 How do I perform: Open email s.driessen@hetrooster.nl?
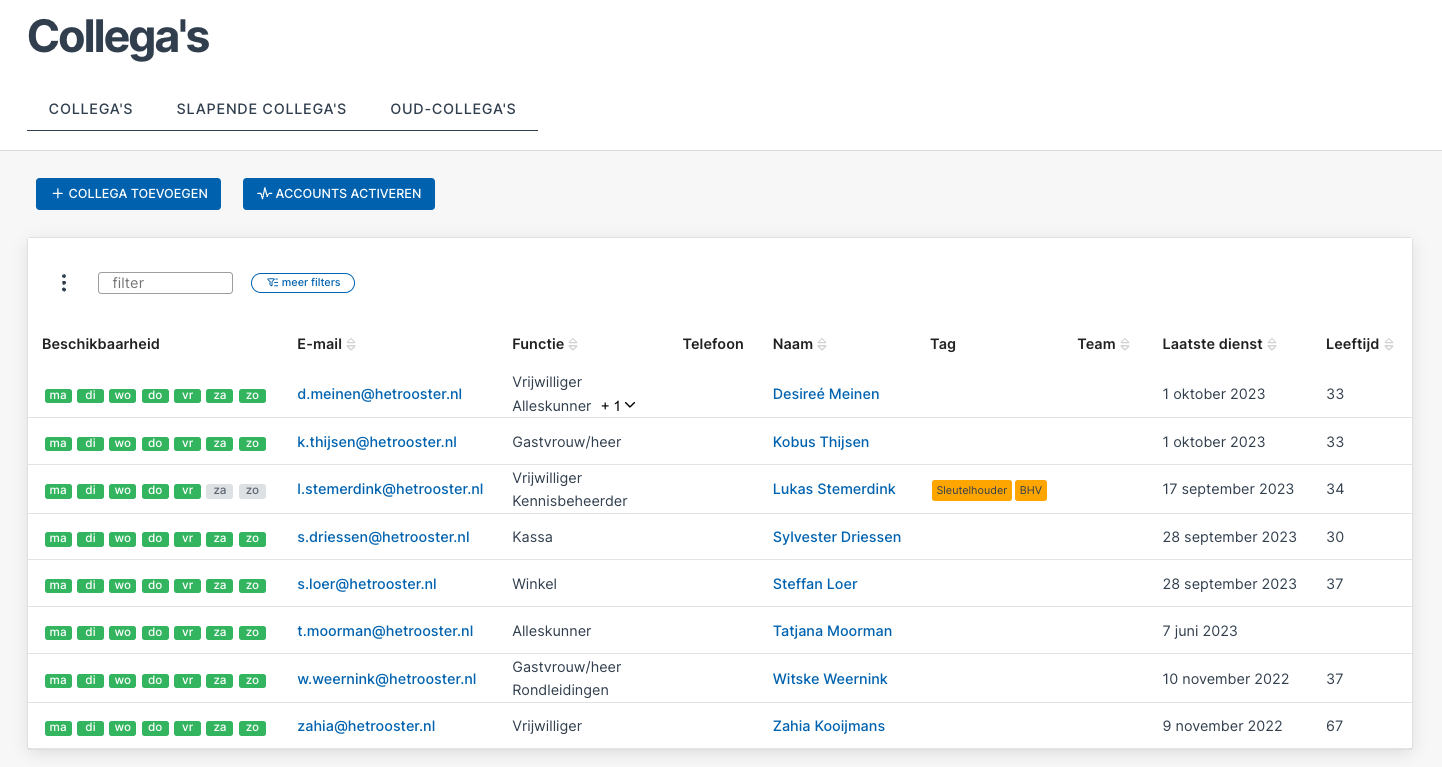tap(383, 537)
